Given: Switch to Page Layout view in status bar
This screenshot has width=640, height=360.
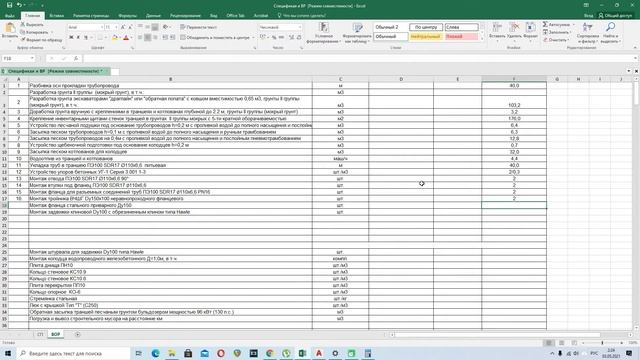Looking at the screenshot, I should pyautogui.click(x=562, y=343).
